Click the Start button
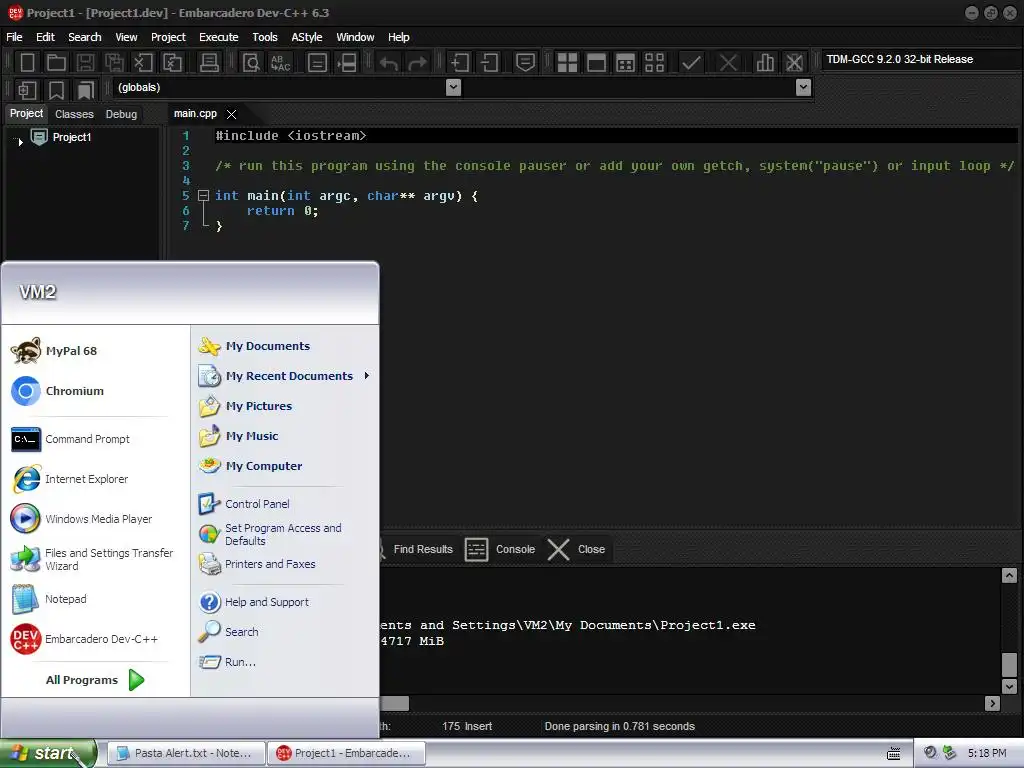 tap(48, 754)
